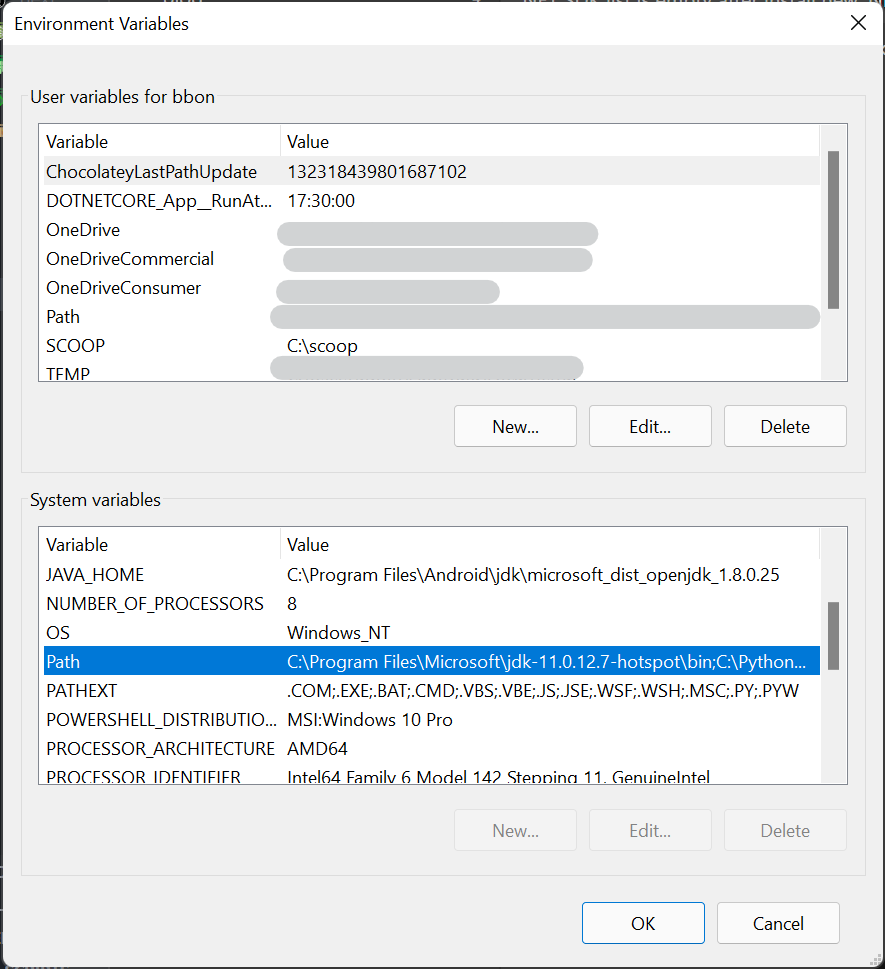Click Edit under user variables section

point(649,426)
